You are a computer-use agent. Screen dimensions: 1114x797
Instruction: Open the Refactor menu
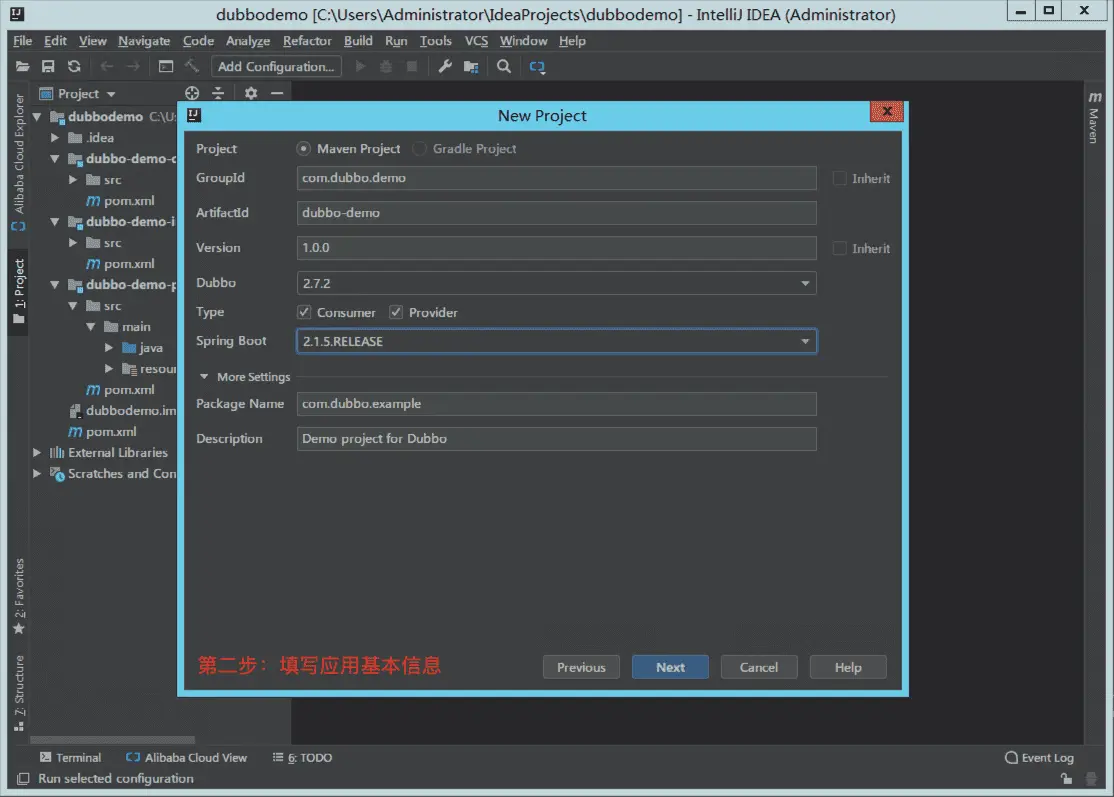(x=307, y=41)
